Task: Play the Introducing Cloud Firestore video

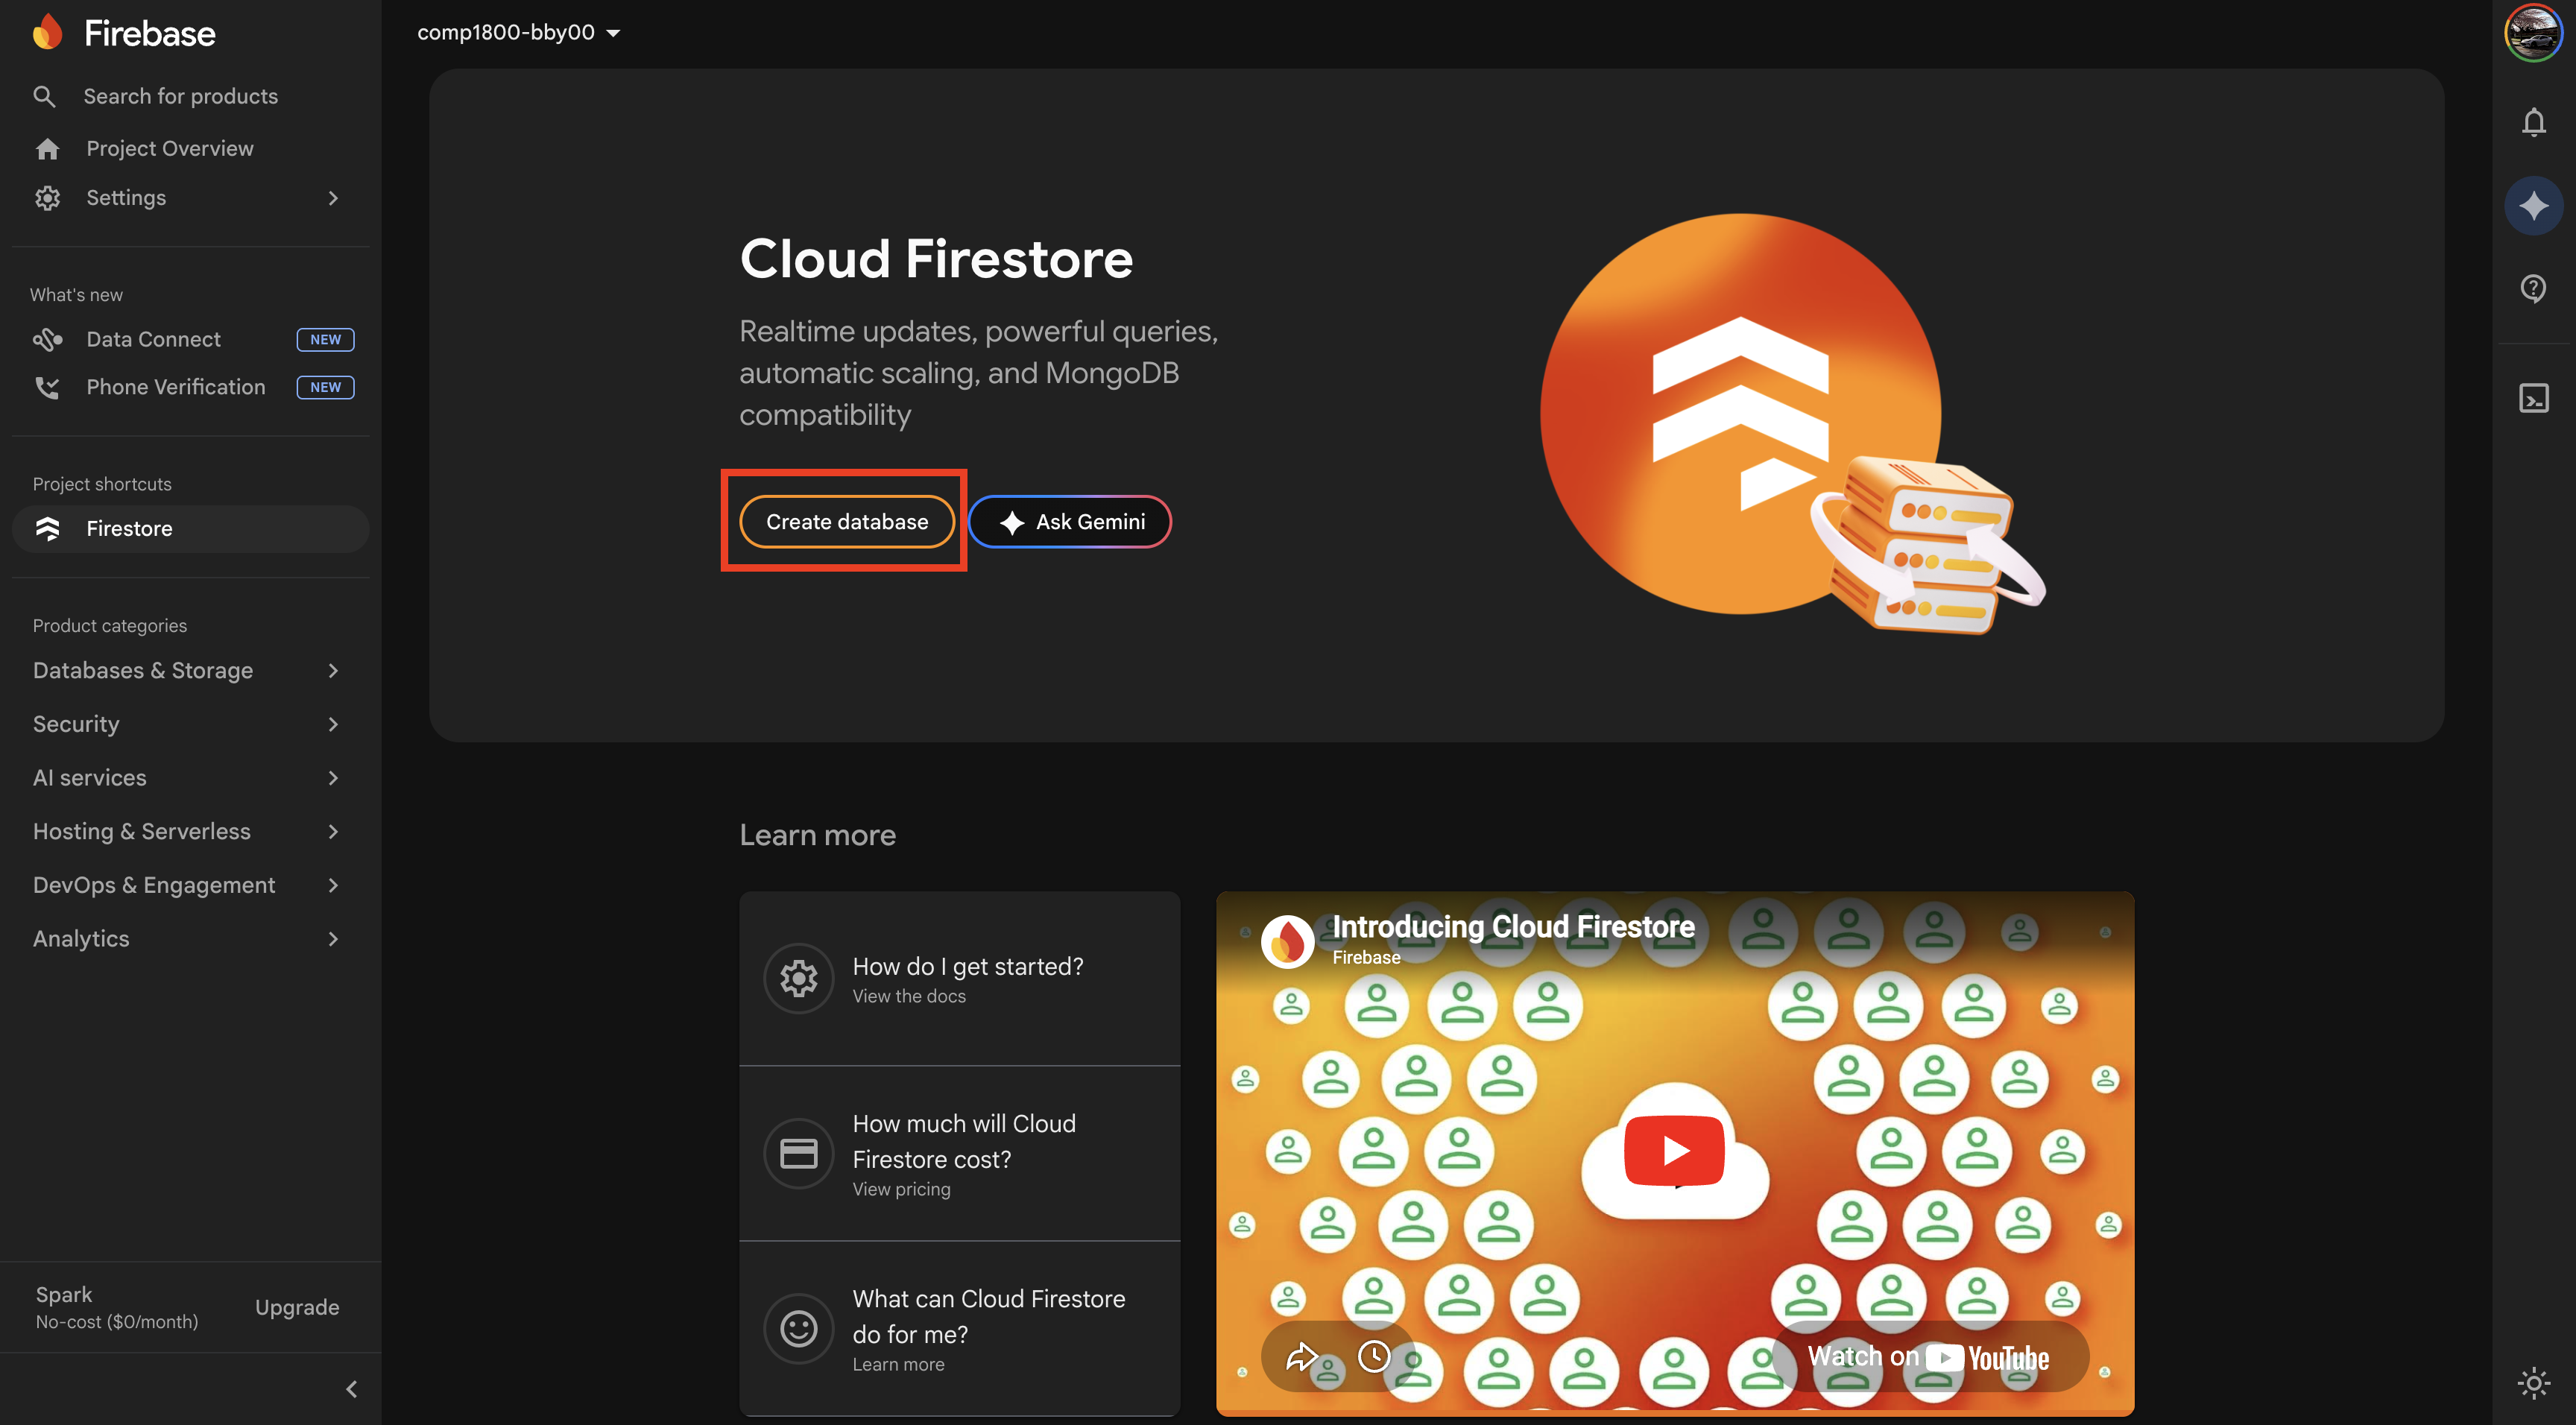Action: pyautogui.click(x=1675, y=1150)
